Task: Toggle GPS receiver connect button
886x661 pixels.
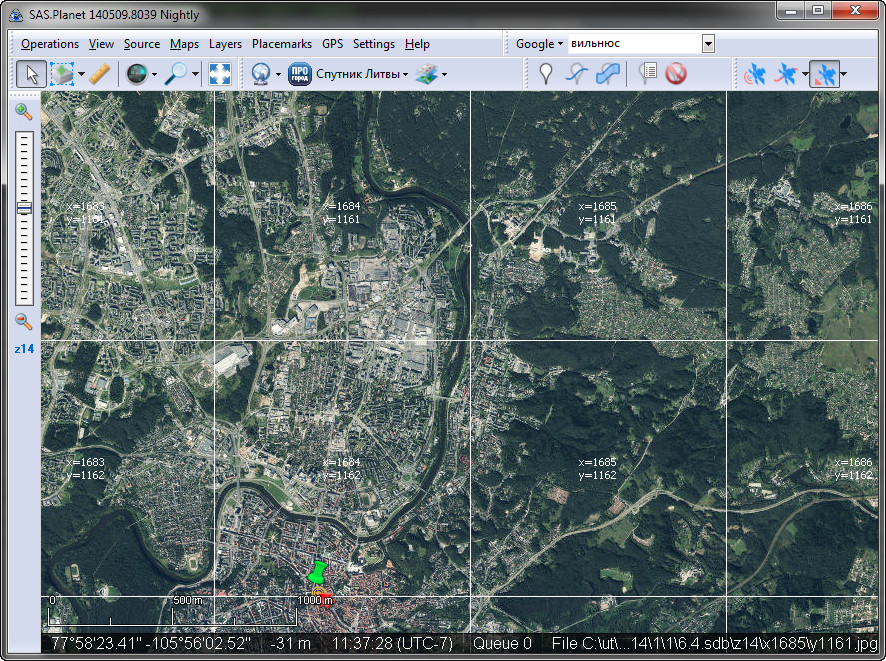Action: click(754, 74)
